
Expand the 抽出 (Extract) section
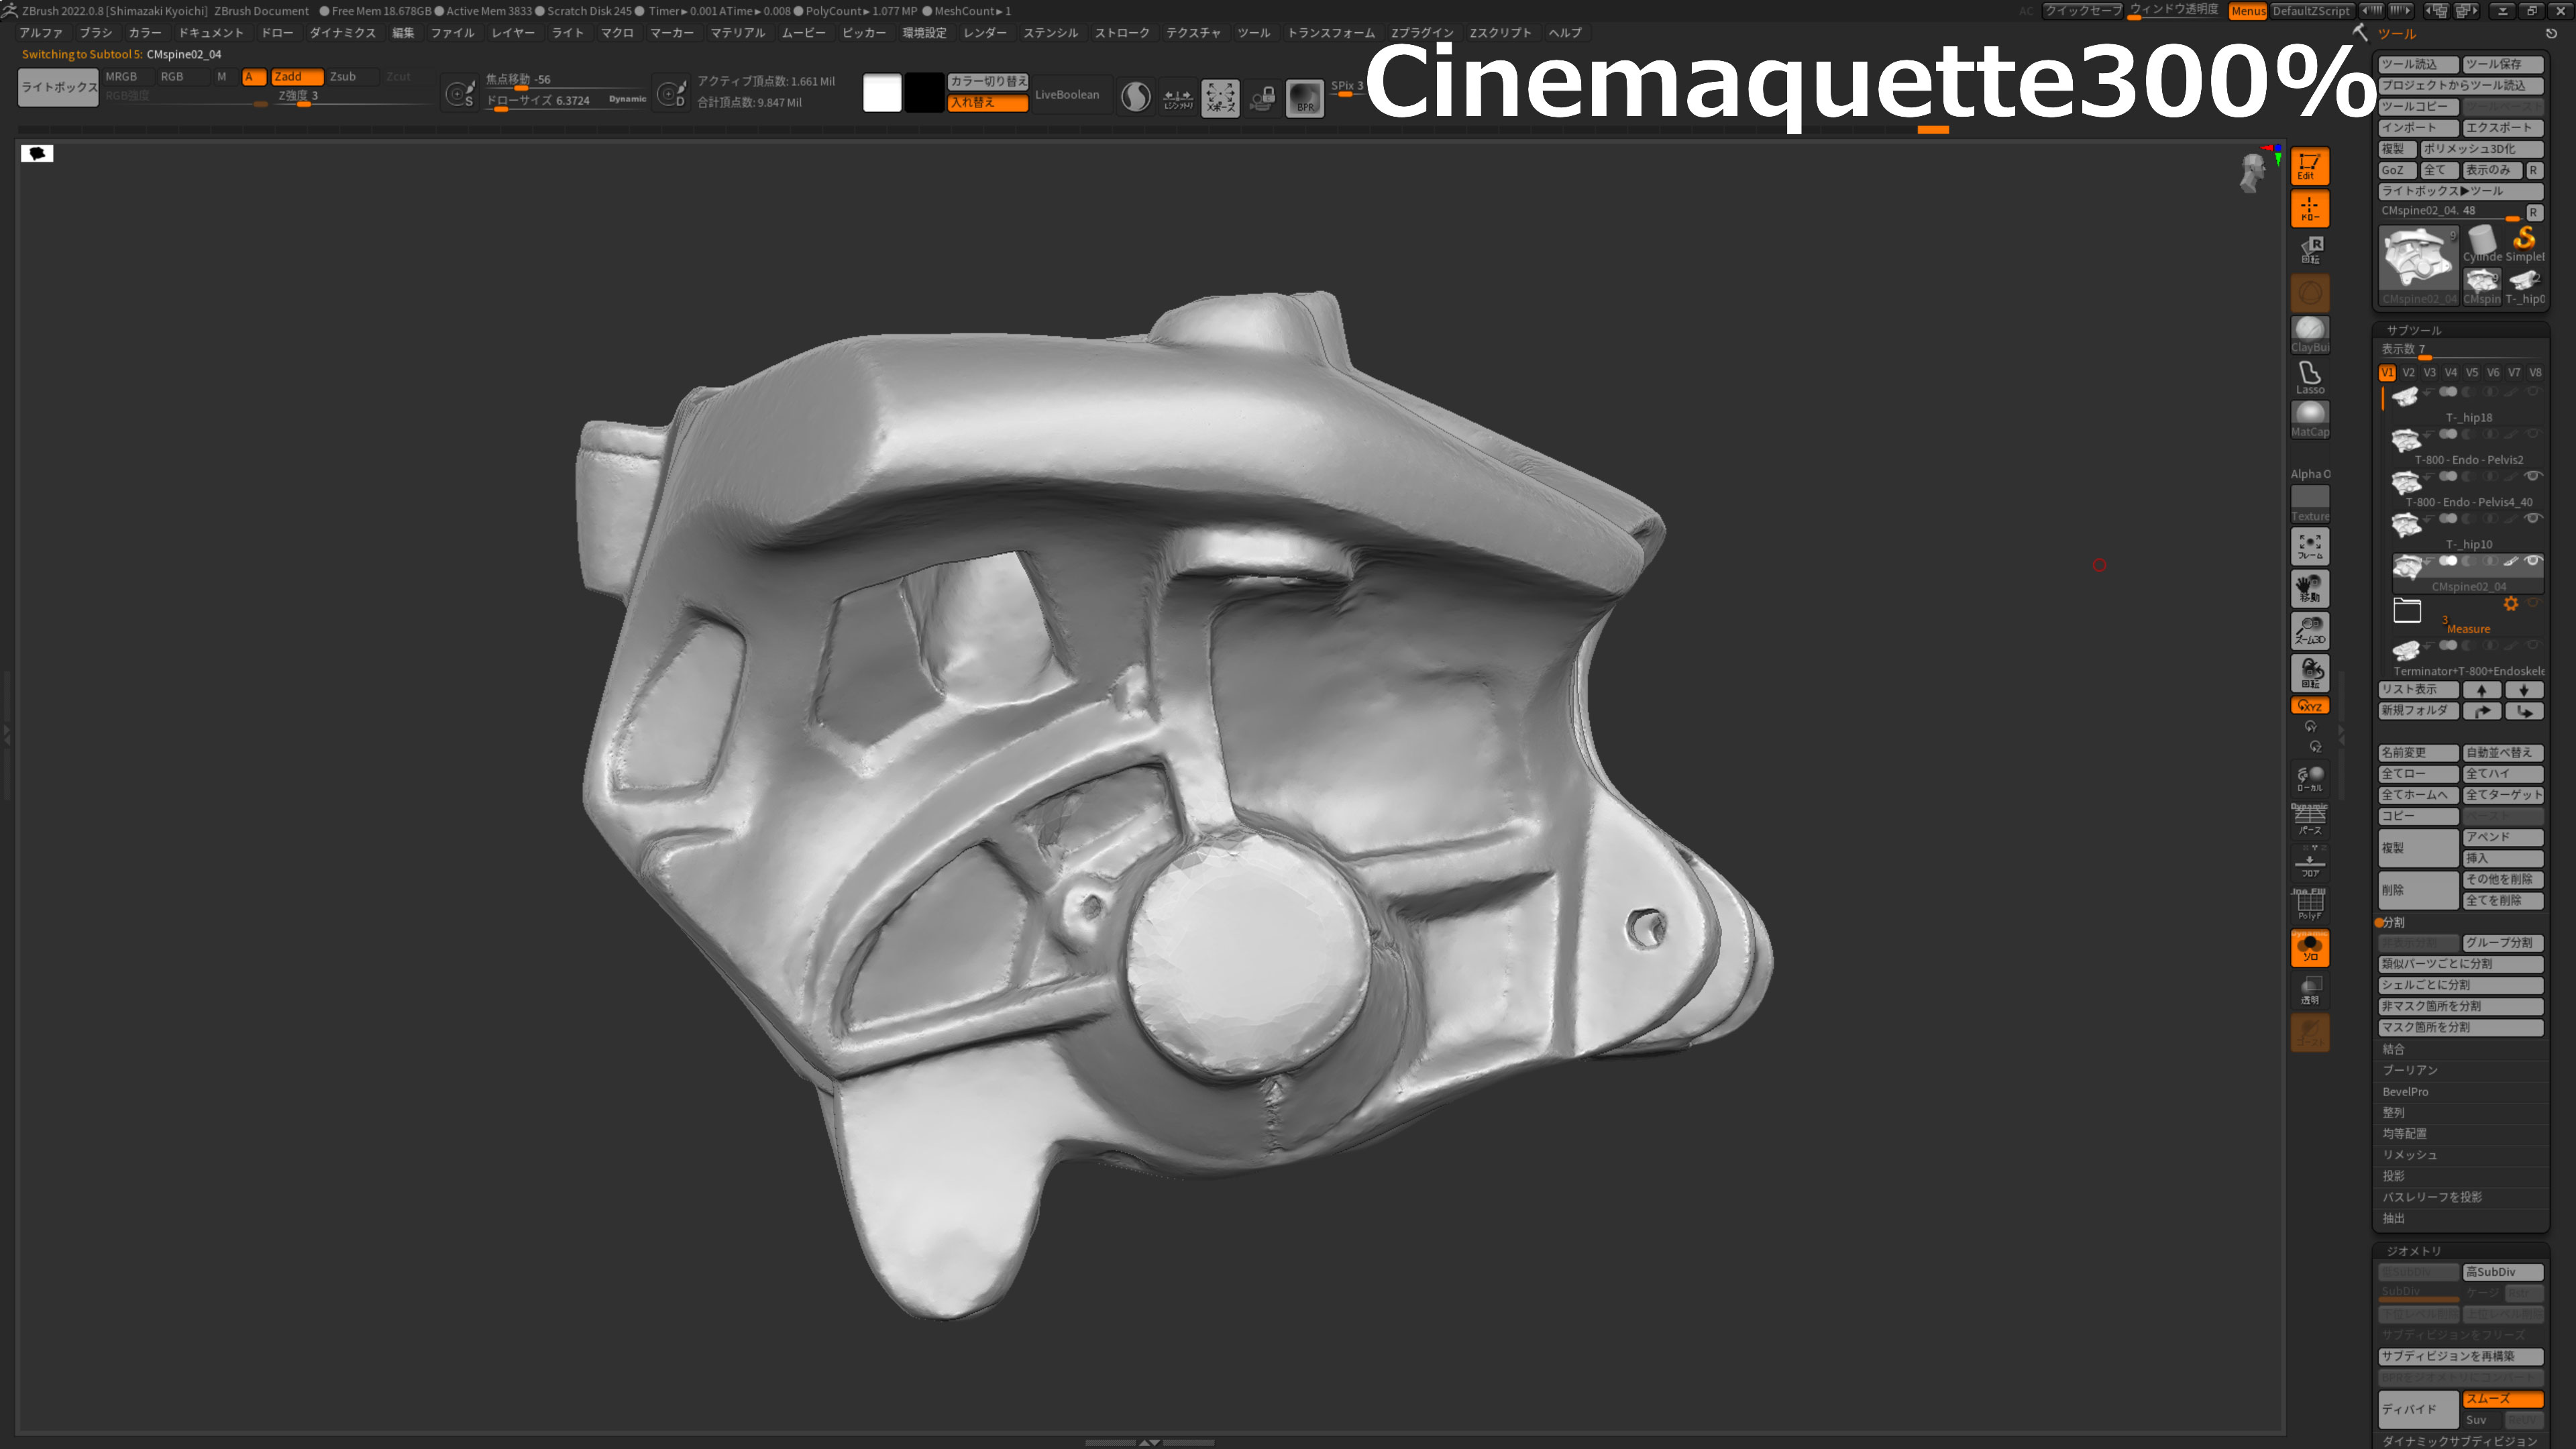pos(2393,1218)
